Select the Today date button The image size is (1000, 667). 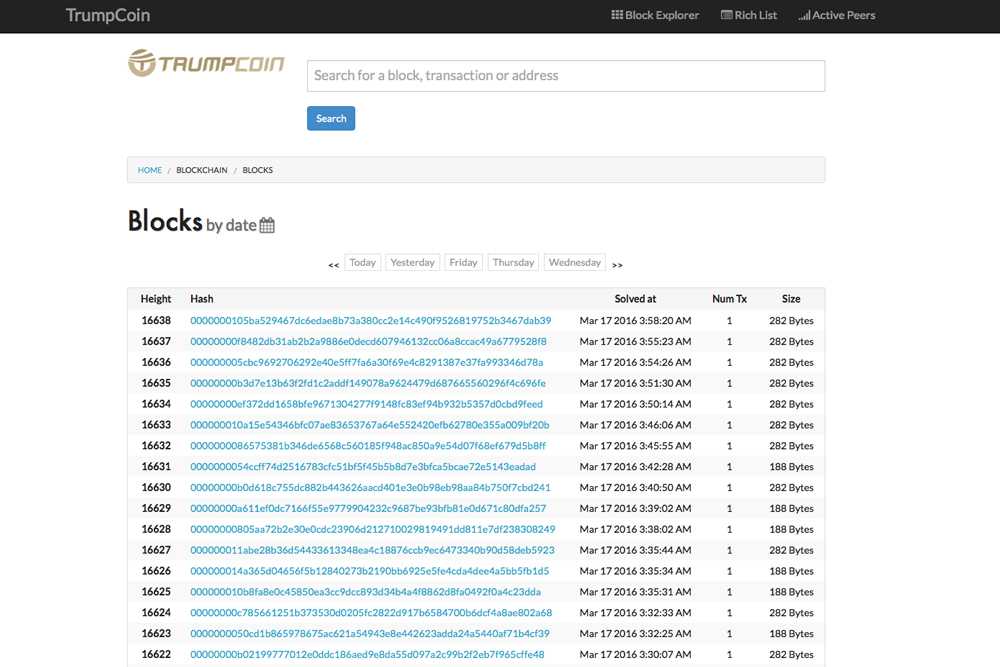point(362,263)
